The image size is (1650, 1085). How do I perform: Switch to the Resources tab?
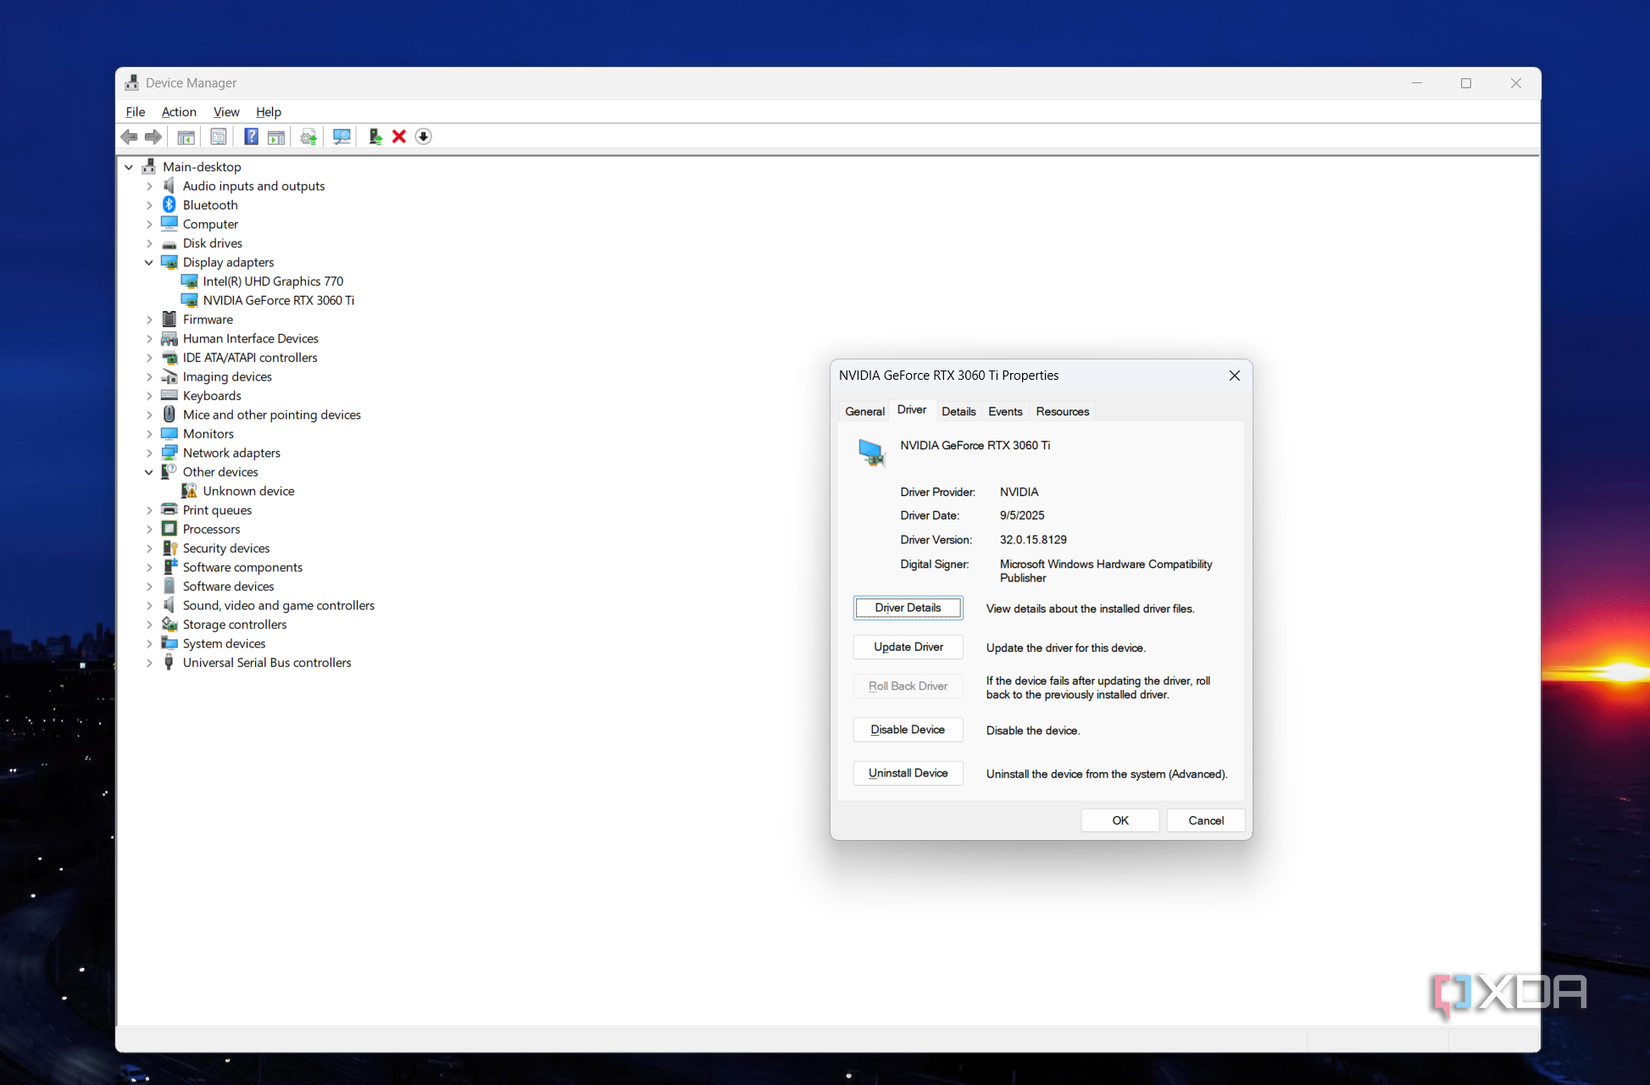click(x=1062, y=412)
